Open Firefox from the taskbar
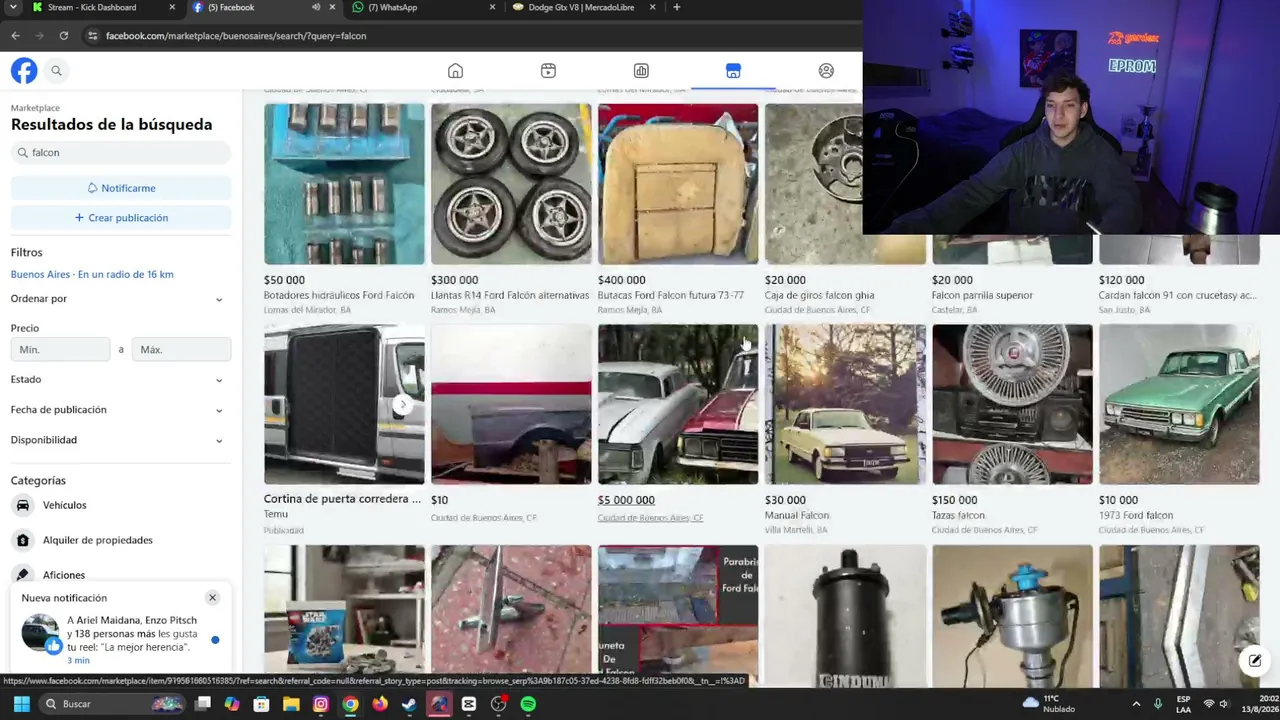1280x720 pixels. [380, 704]
